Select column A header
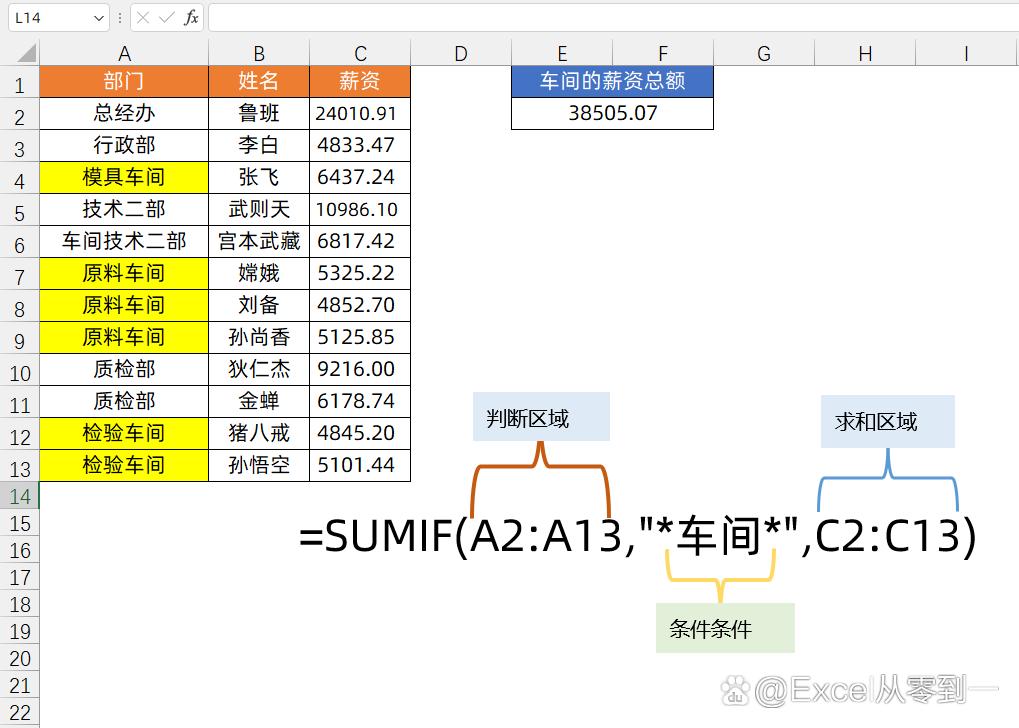 click(x=124, y=53)
